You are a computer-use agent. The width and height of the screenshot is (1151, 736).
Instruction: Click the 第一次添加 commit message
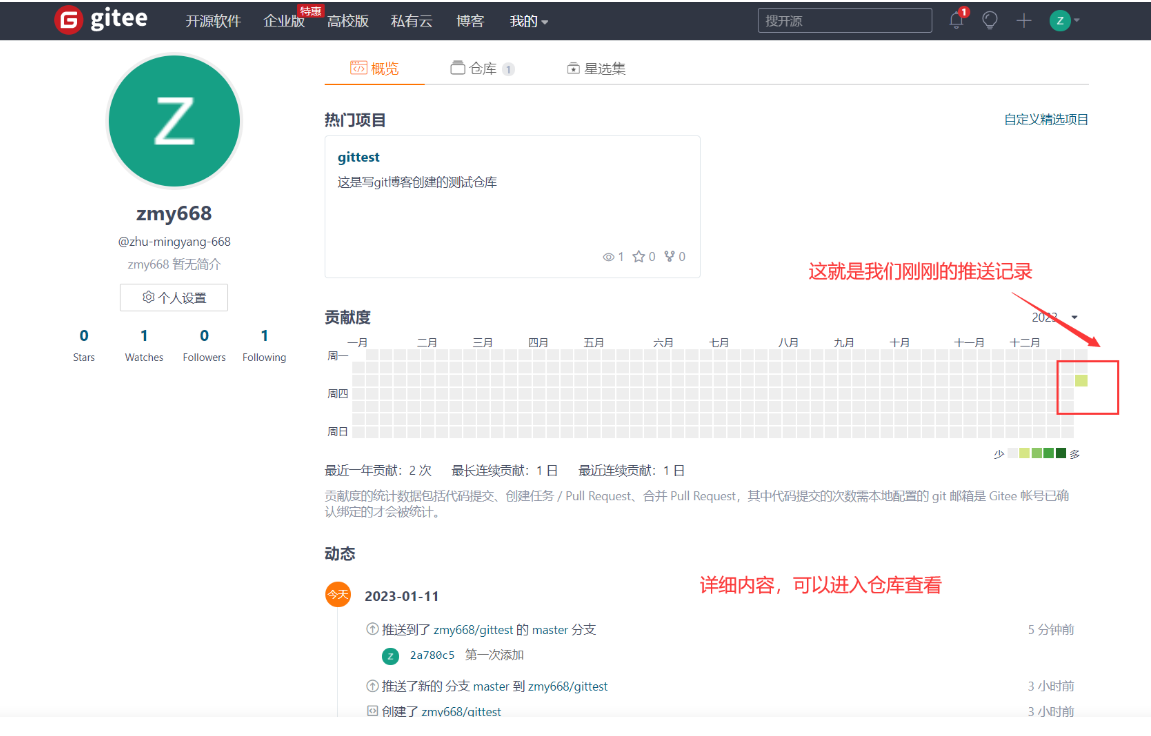[494, 655]
